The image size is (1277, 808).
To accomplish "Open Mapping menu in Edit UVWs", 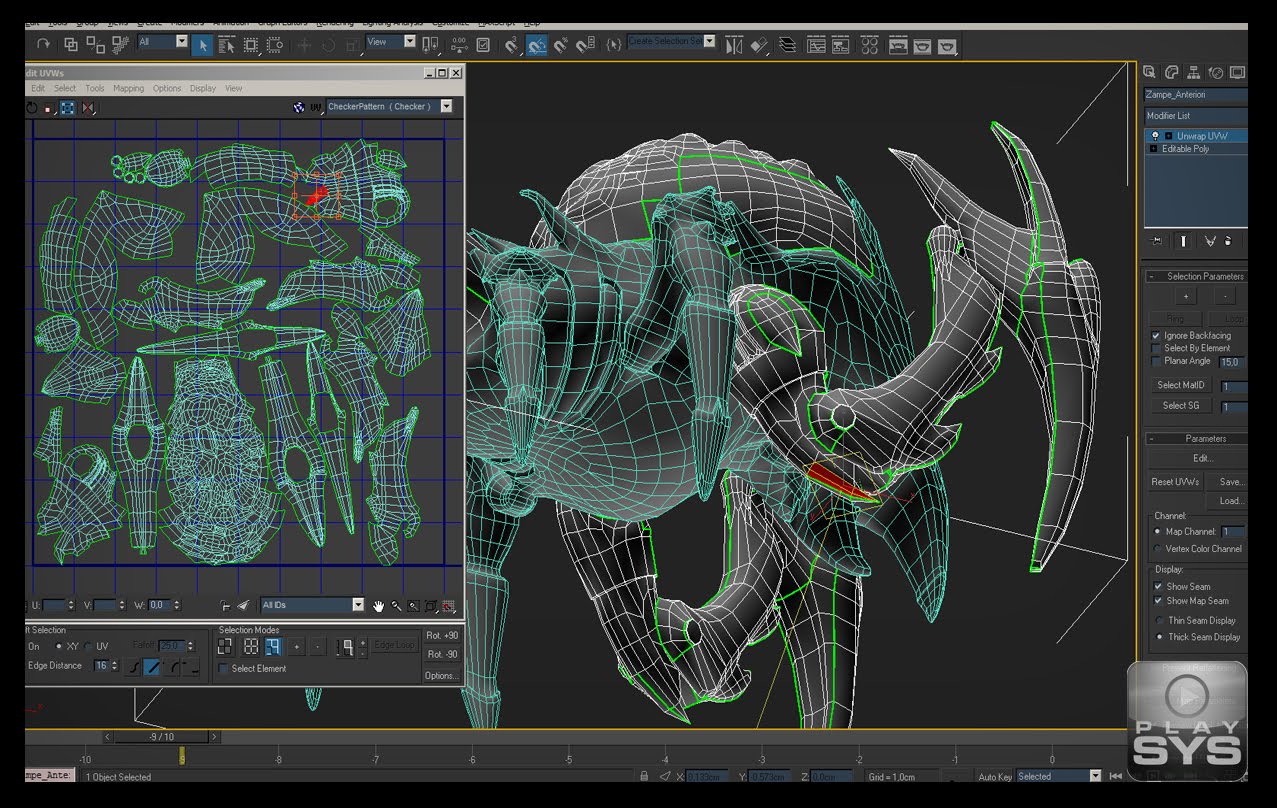I will [128, 88].
